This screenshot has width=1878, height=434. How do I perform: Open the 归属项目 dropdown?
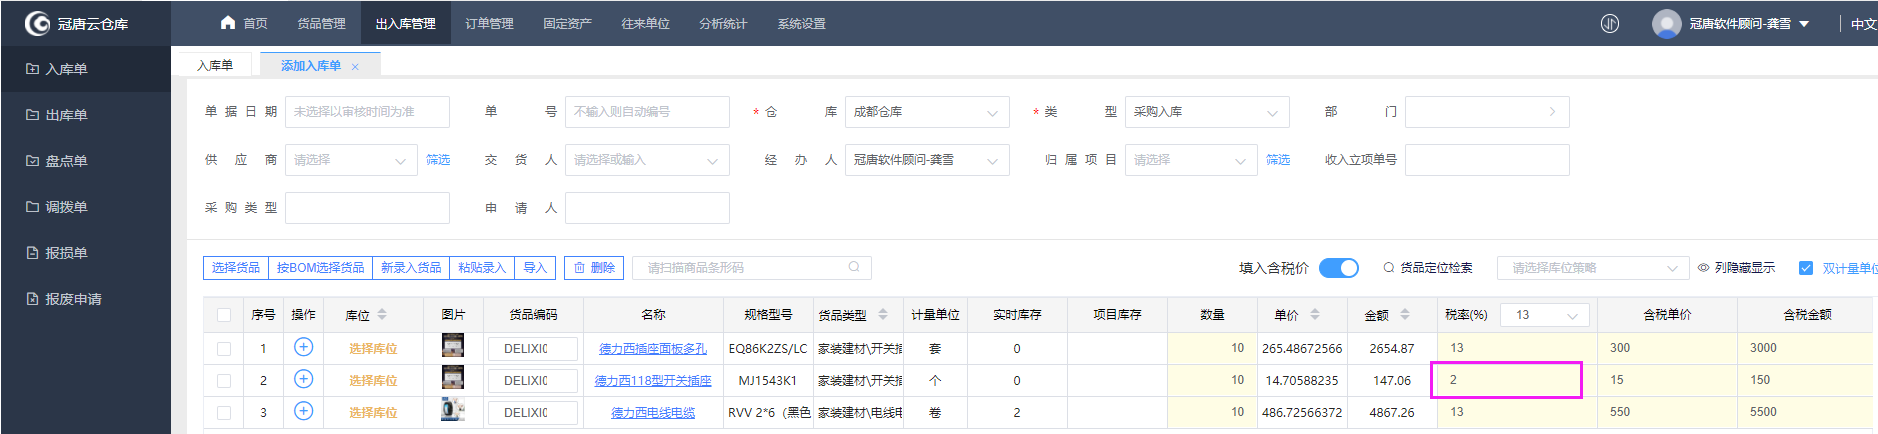point(1191,160)
